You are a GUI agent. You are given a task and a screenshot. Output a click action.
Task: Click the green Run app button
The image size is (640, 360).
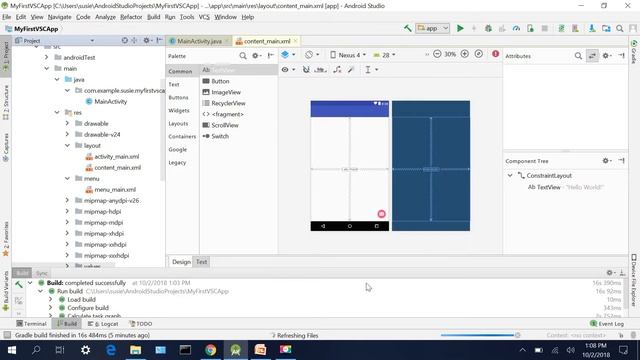460,28
